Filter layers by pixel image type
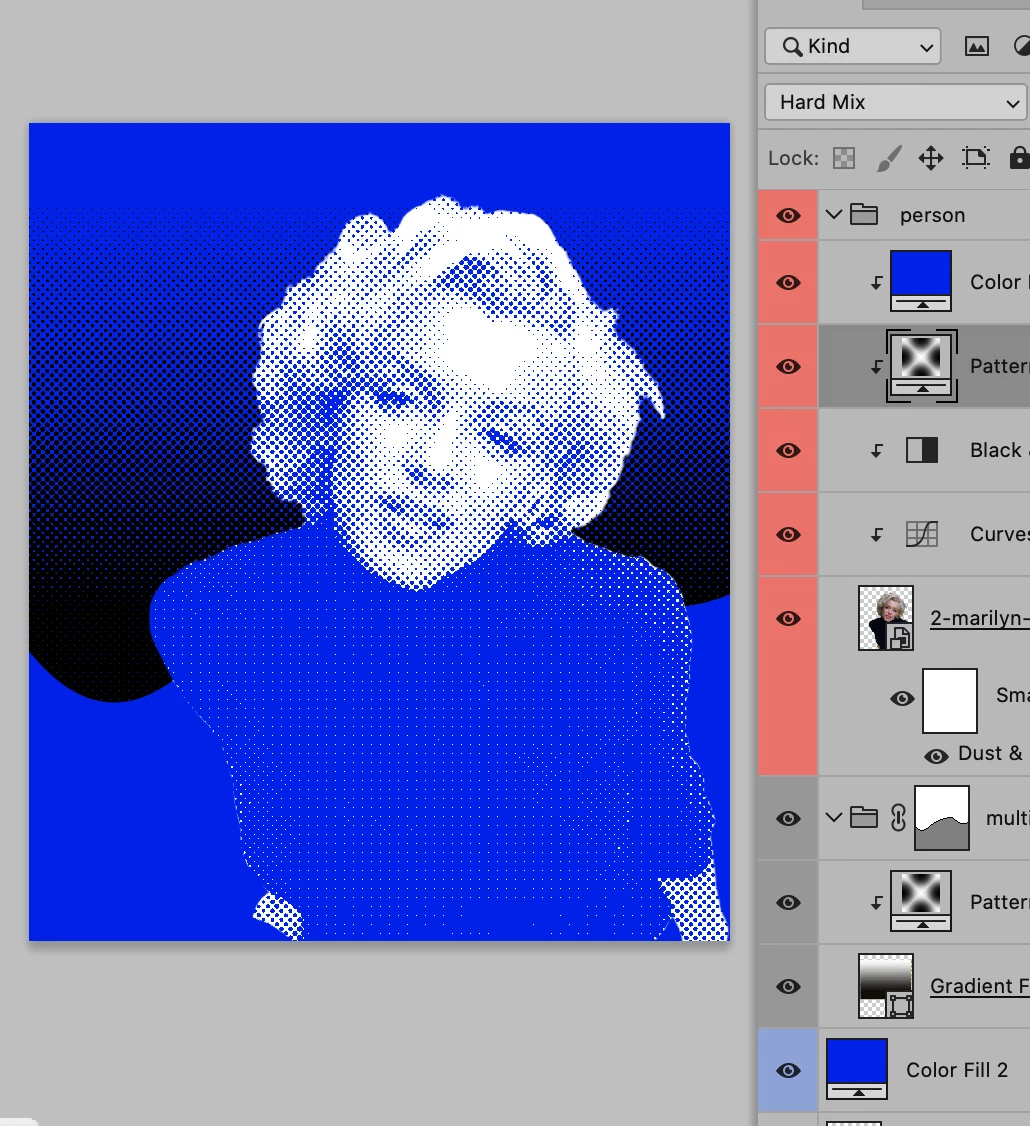 coord(976,47)
